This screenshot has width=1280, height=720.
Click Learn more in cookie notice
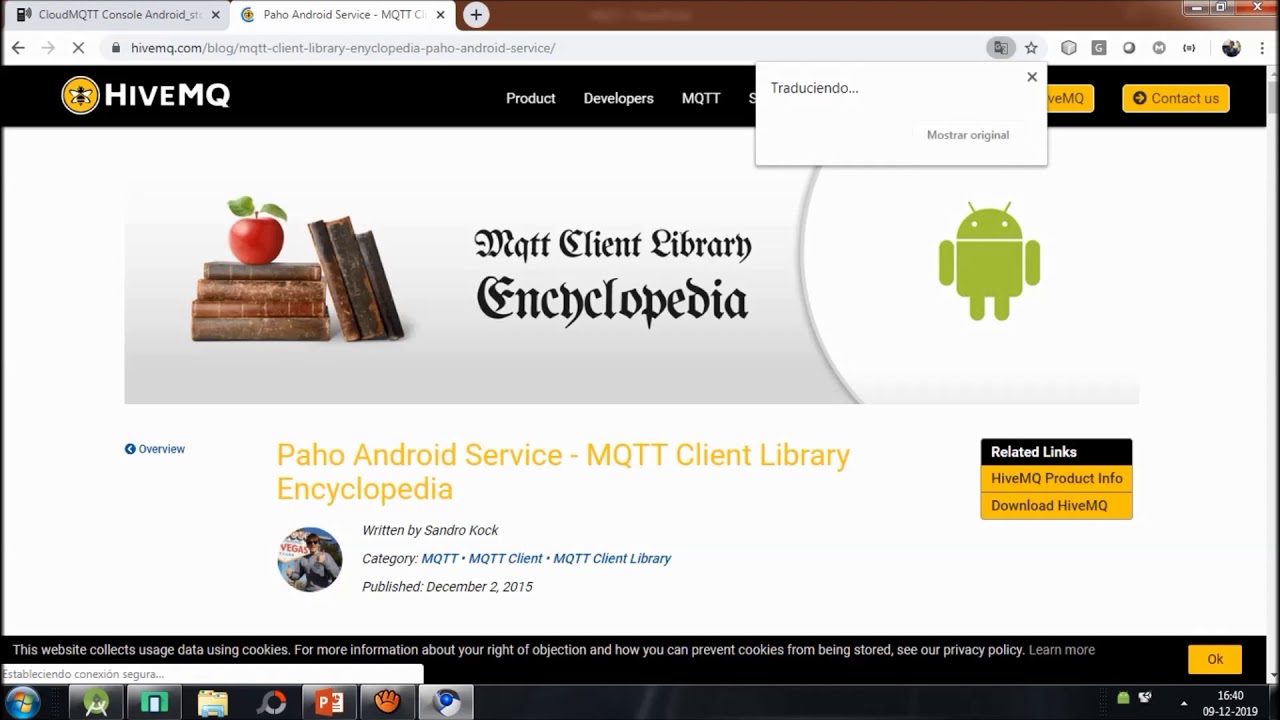[1061, 650]
